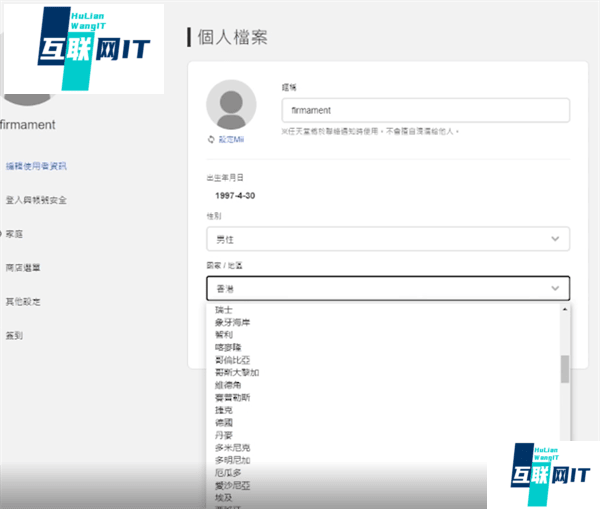Click 簽到 in the sidebar
This screenshot has width=600, height=509.
(14, 335)
